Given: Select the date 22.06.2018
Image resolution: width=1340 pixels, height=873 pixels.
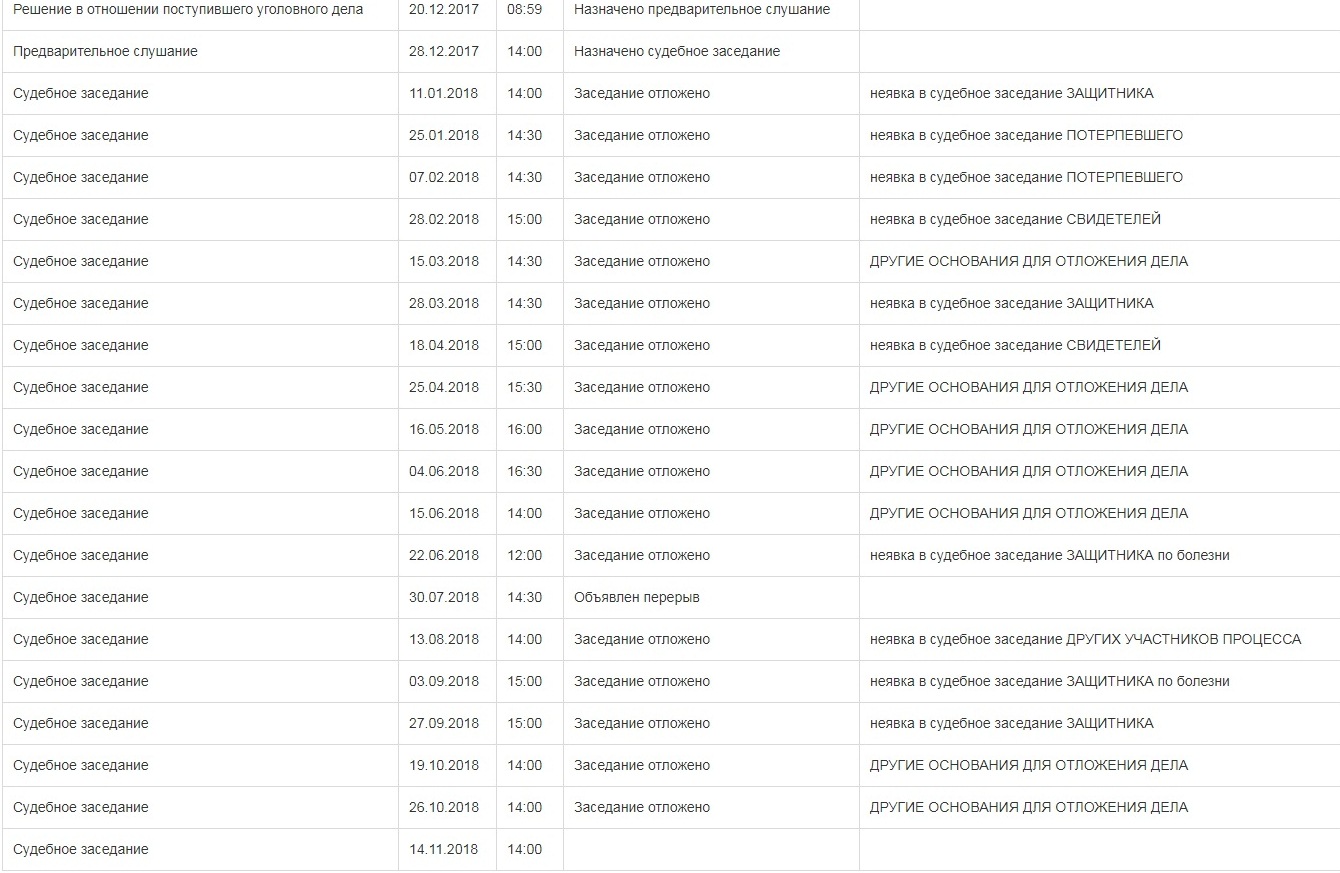Looking at the screenshot, I should (444, 555).
